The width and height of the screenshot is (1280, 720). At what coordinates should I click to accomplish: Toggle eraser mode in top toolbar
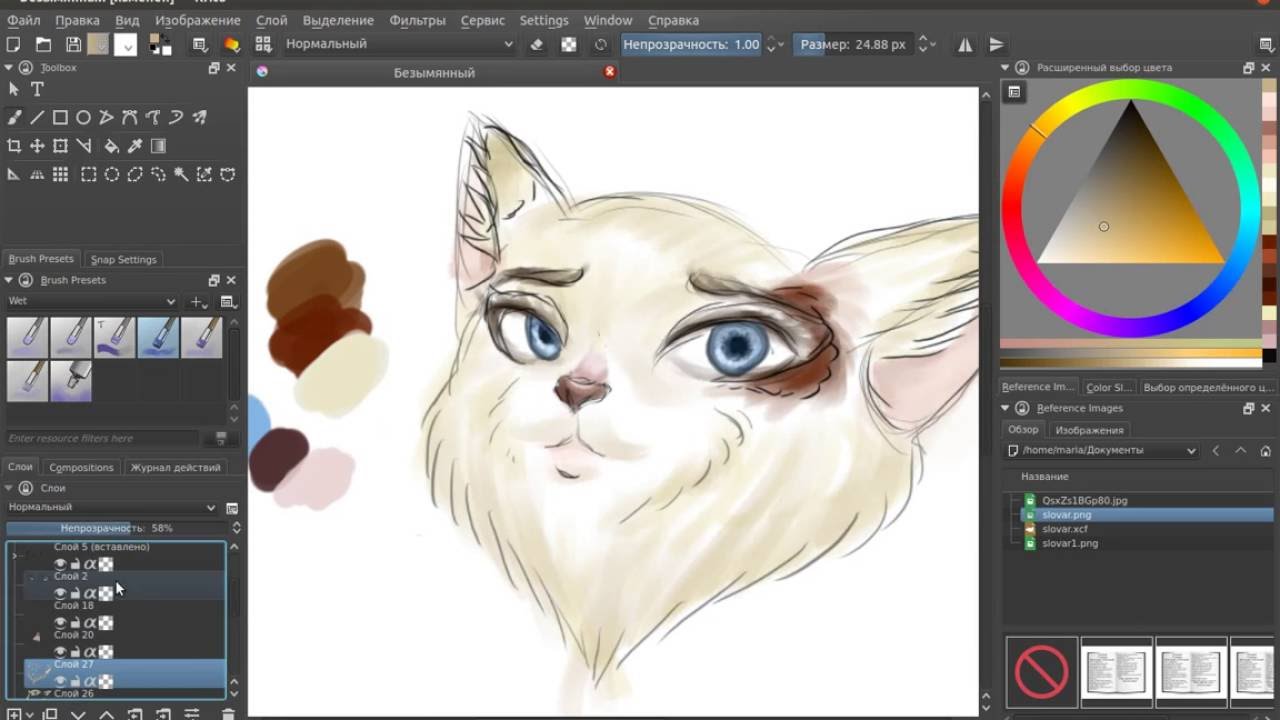coord(536,45)
